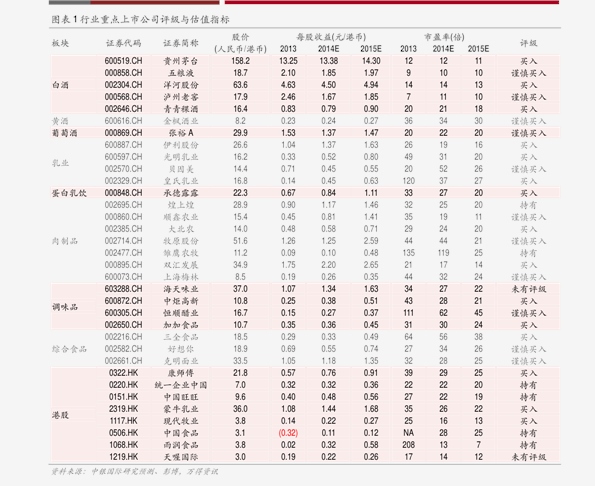Select the red (0.32) EPS value

coord(288,433)
